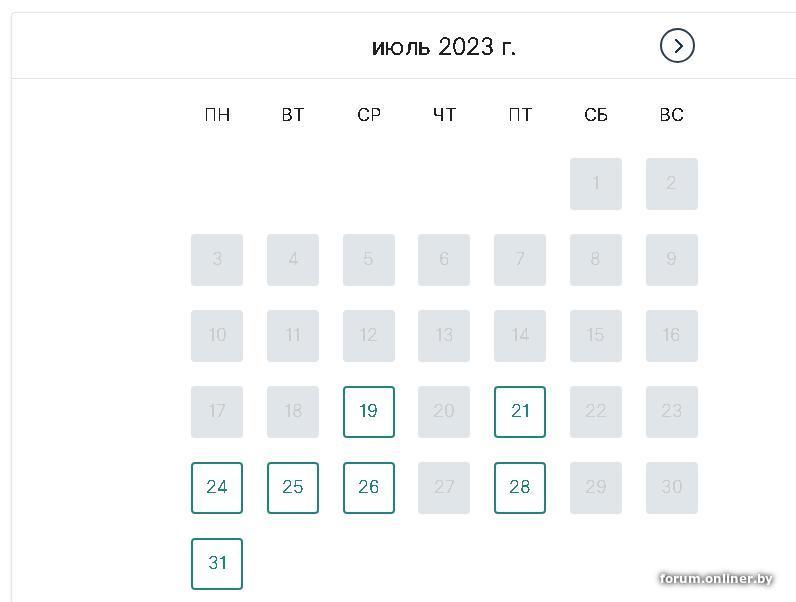The height and width of the screenshot is (602, 796).
Task: Choose July 25 in the calendar
Action: (x=293, y=488)
